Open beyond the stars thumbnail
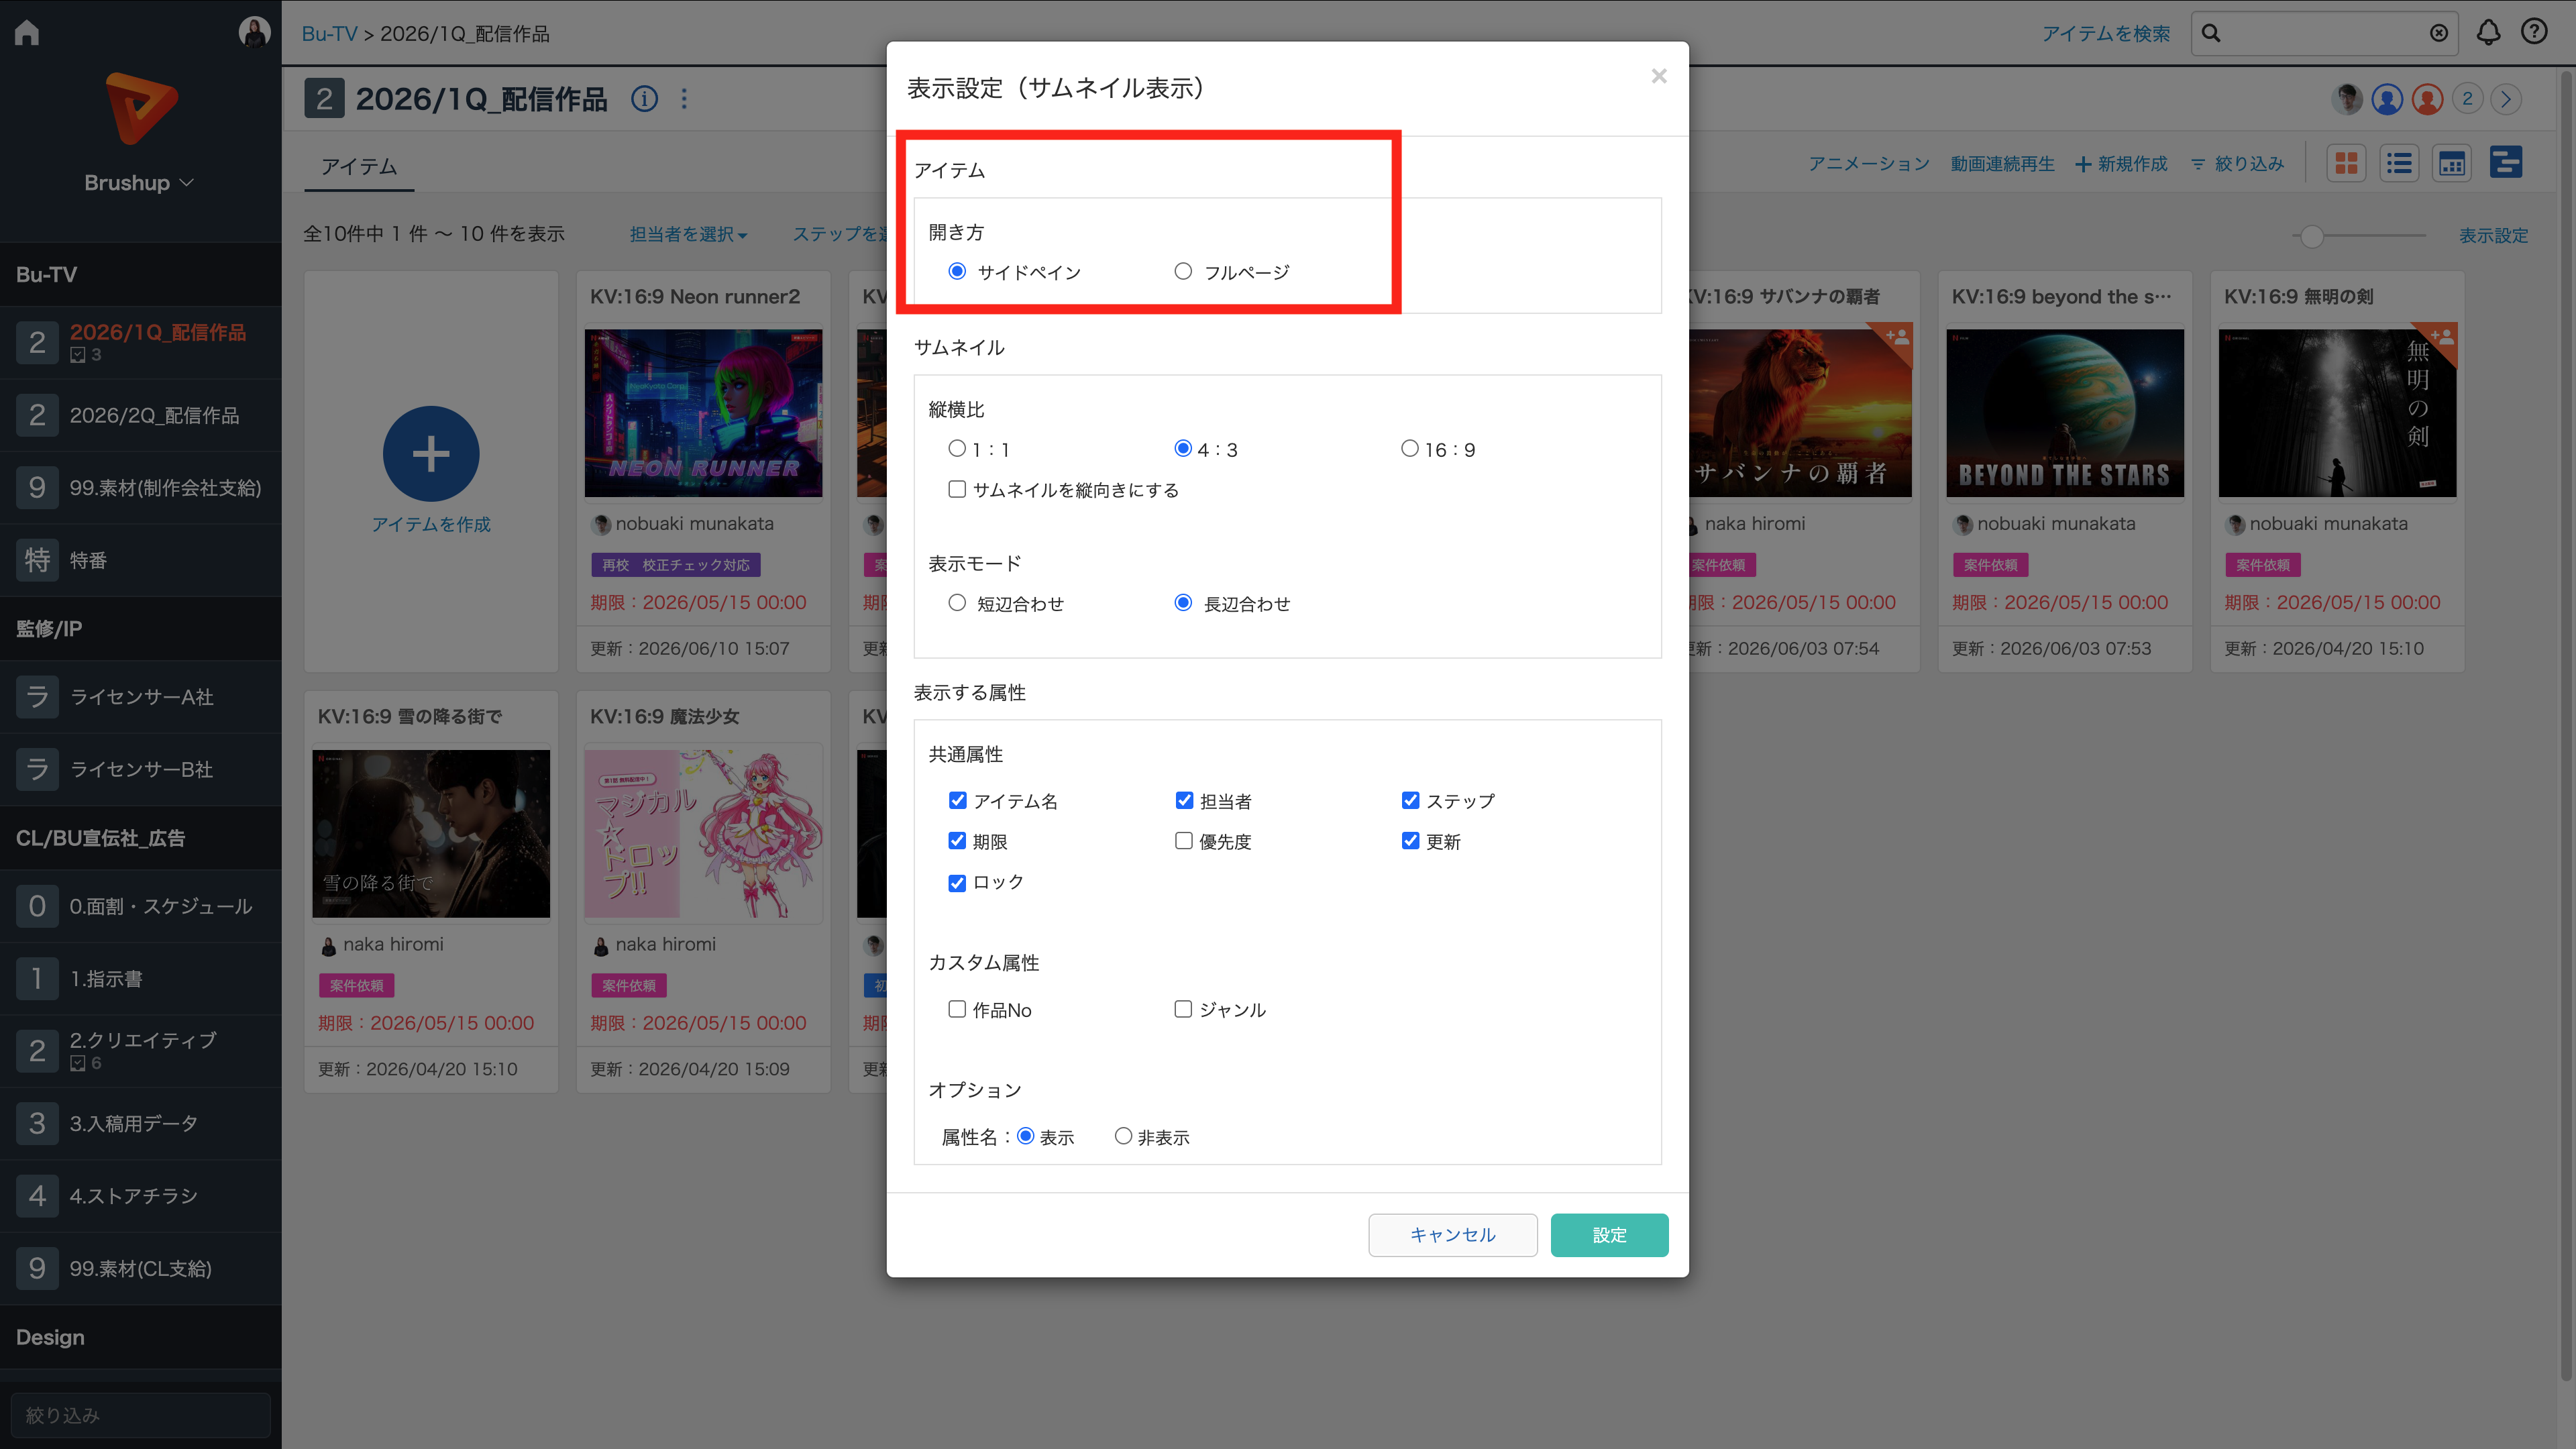Viewport: 2576px width, 1449px height. [2065, 413]
